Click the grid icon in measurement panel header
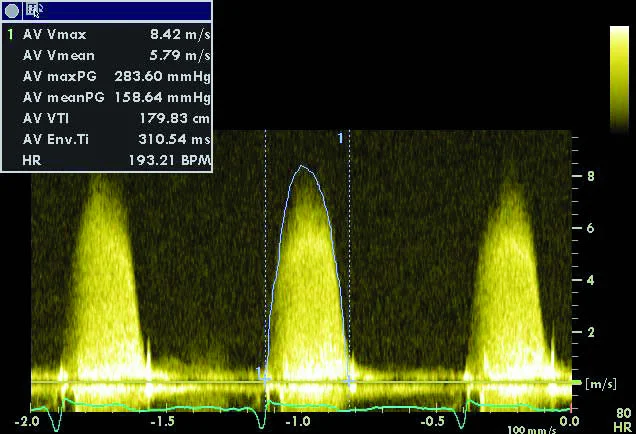This screenshot has height=434, width=636. pos(33,10)
